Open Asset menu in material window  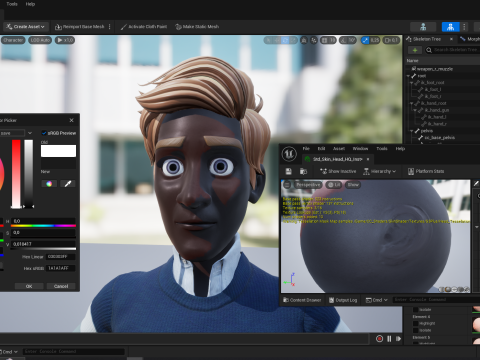(339, 148)
